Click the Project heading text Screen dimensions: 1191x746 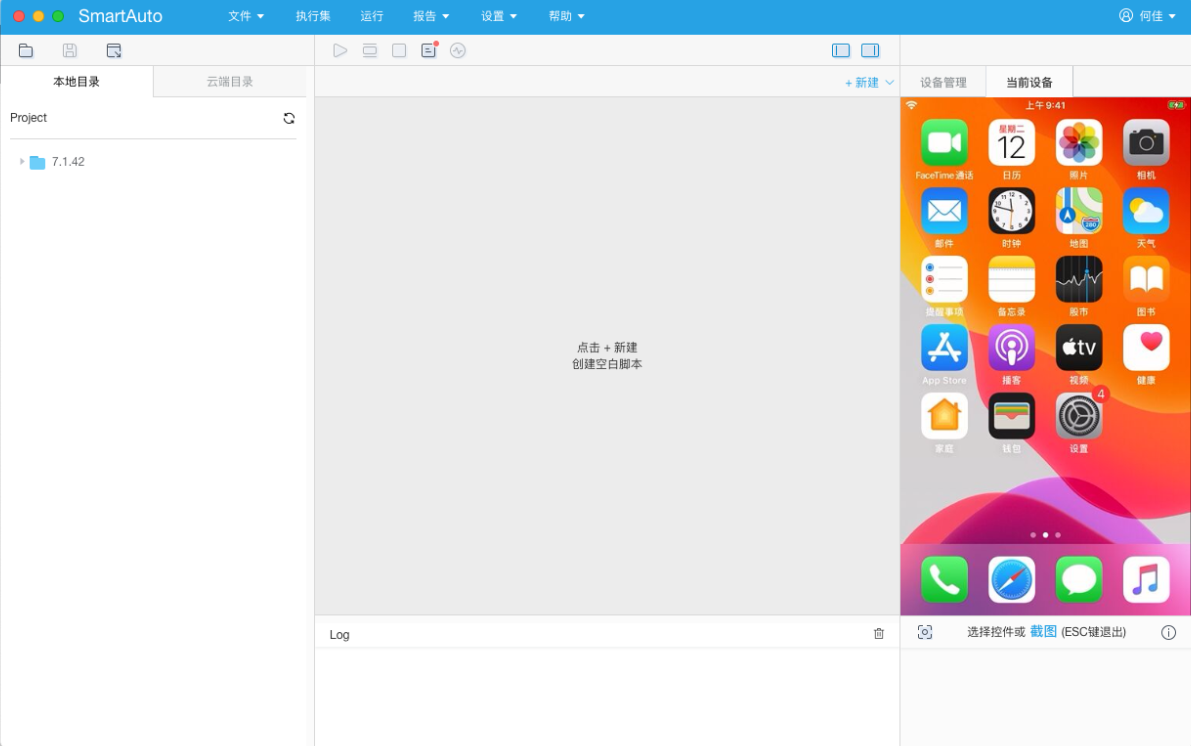(x=28, y=118)
